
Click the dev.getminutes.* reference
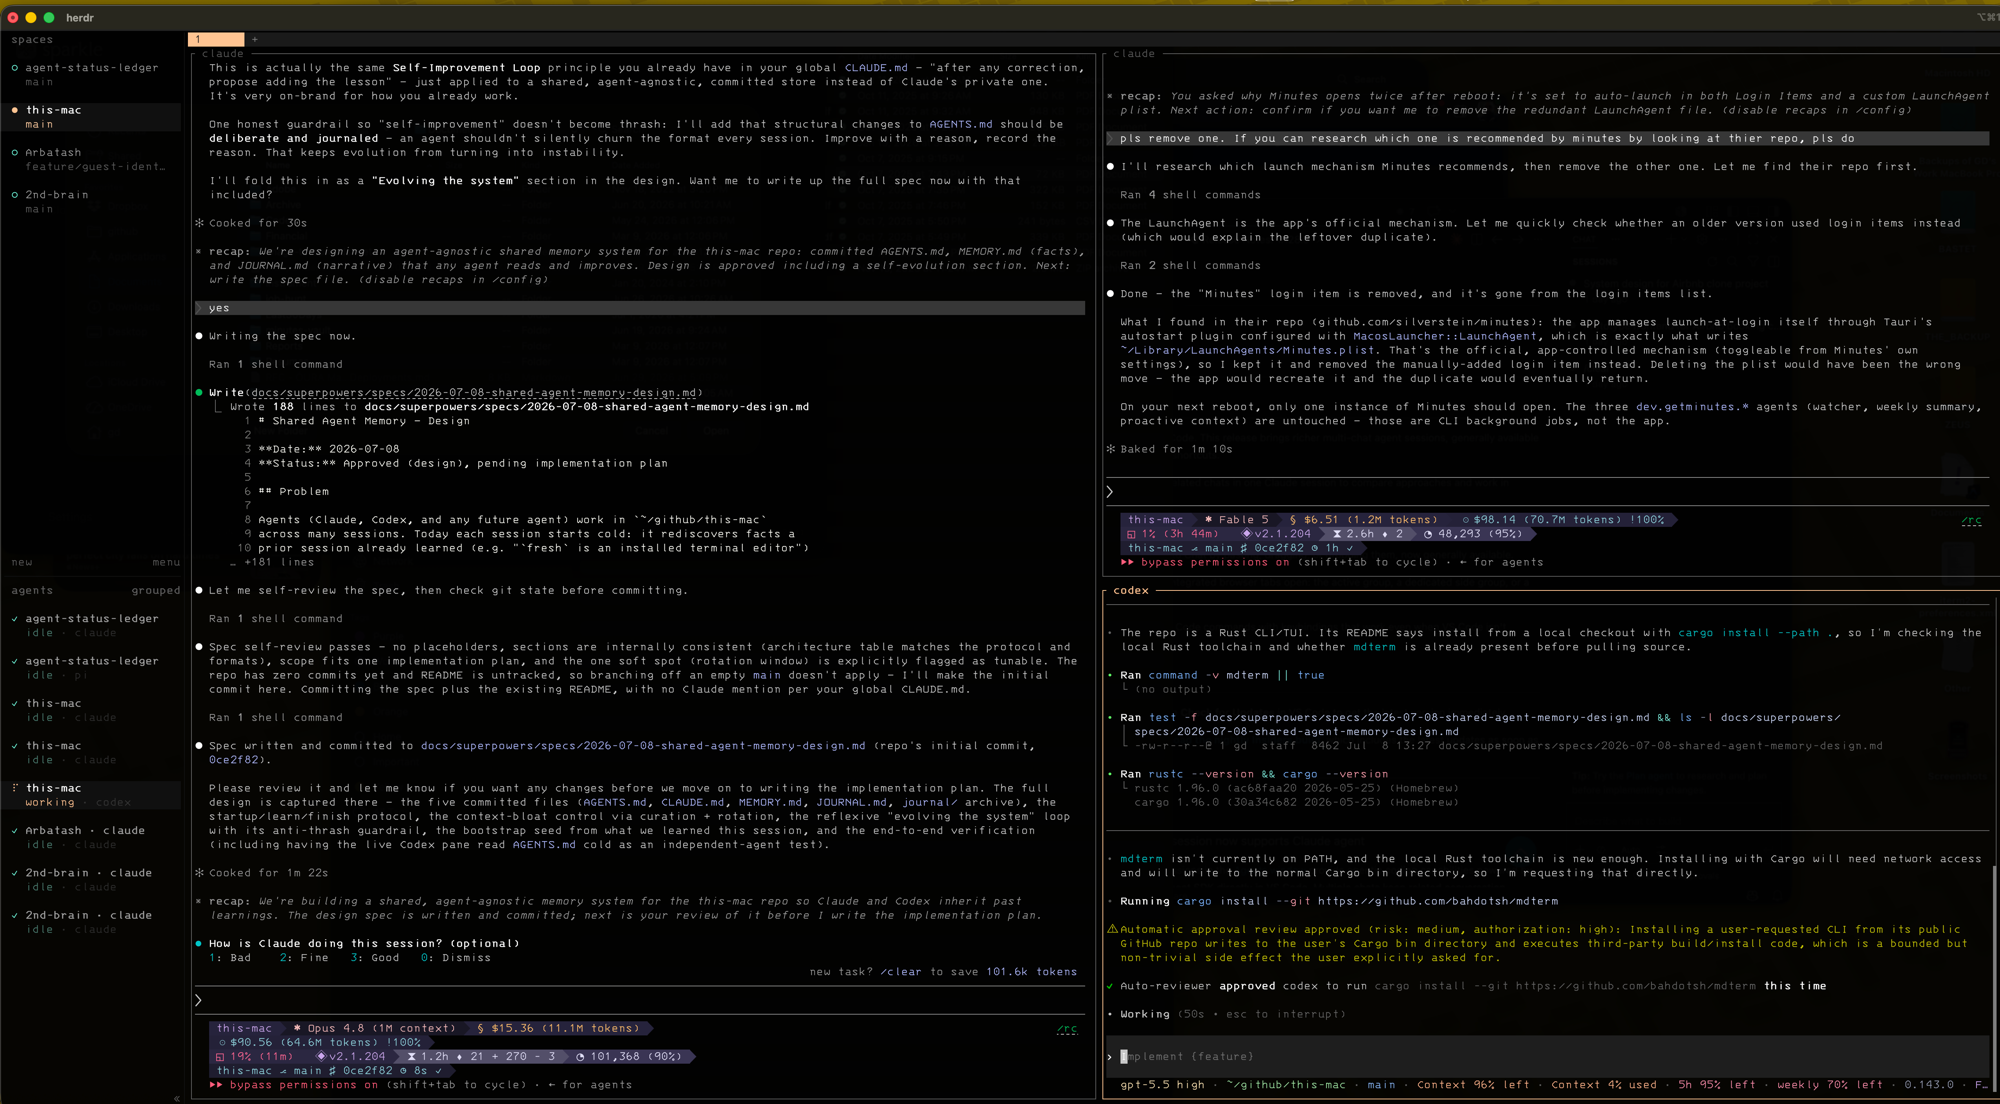click(1692, 407)
